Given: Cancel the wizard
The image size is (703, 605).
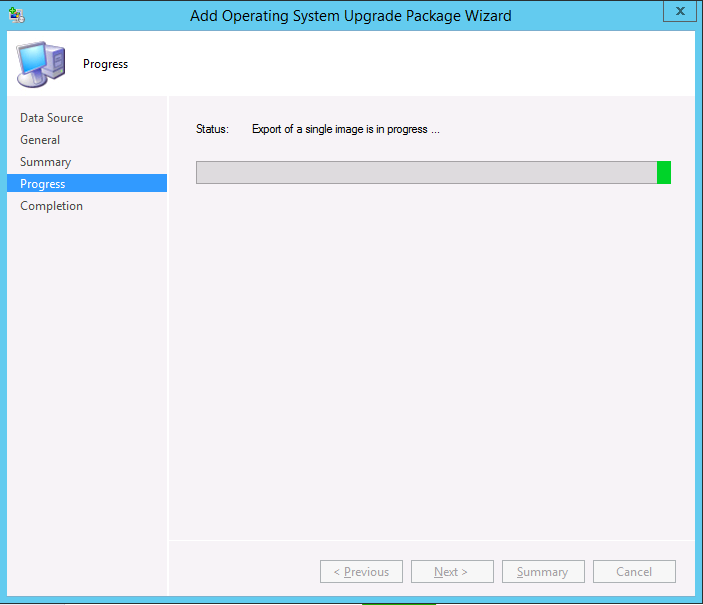Looking at the screenshot, I should coord(634,571).
